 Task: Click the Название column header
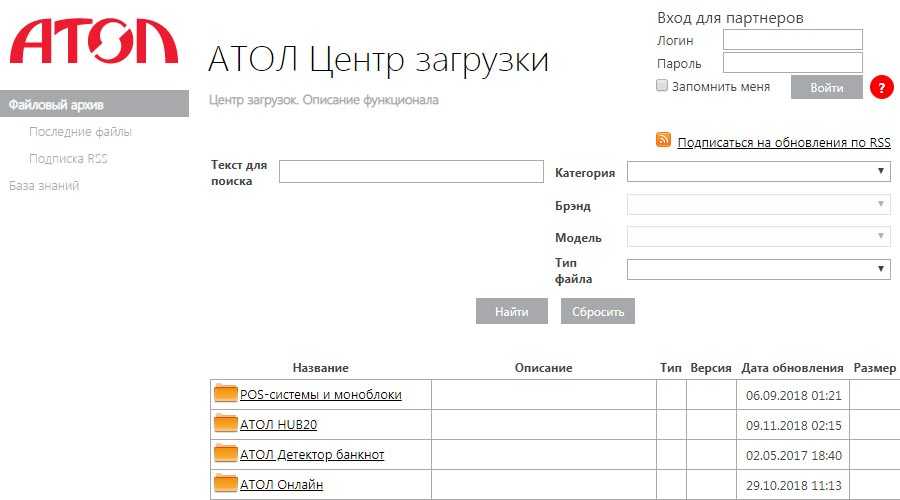pyautogui.click(x=320, y=368)
